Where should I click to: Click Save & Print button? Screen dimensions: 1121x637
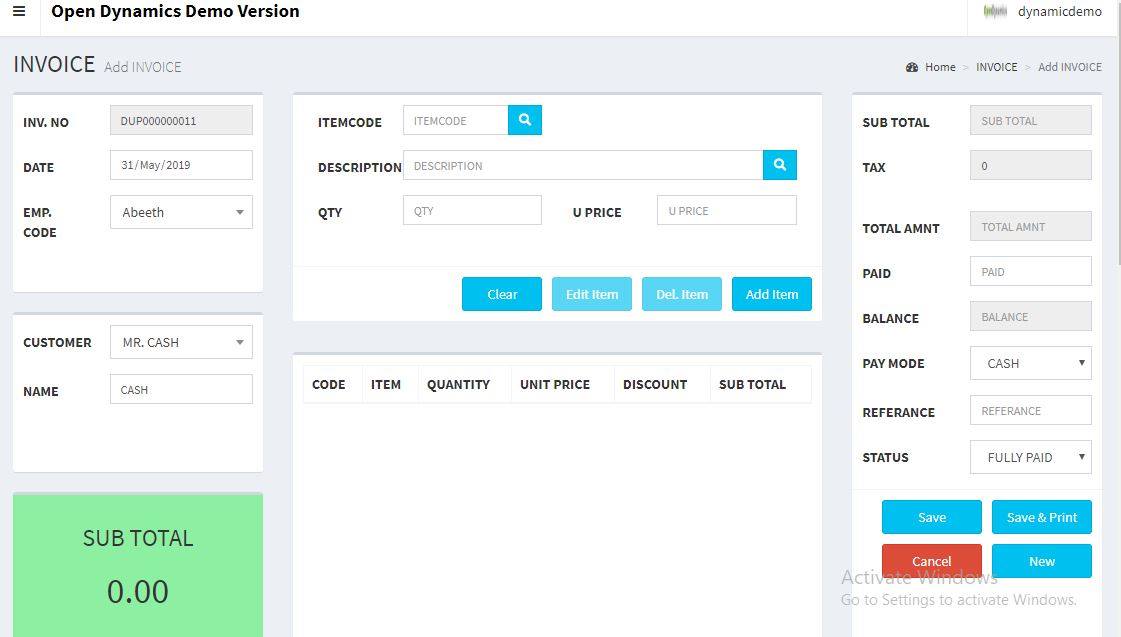pos(1042,517)
